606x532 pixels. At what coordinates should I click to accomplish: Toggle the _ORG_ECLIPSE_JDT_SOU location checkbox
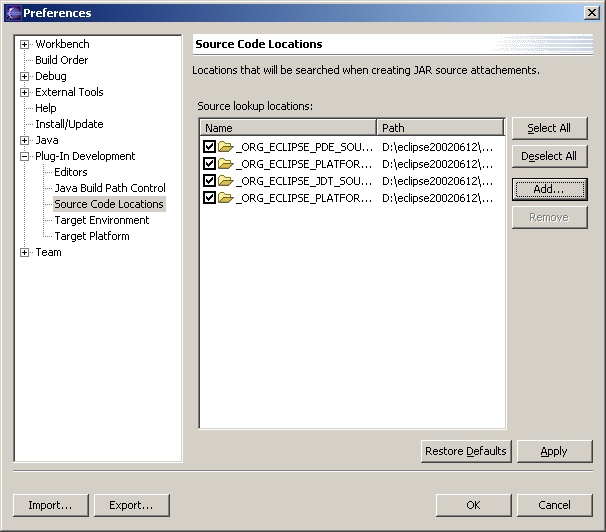(x=209, y=181)
